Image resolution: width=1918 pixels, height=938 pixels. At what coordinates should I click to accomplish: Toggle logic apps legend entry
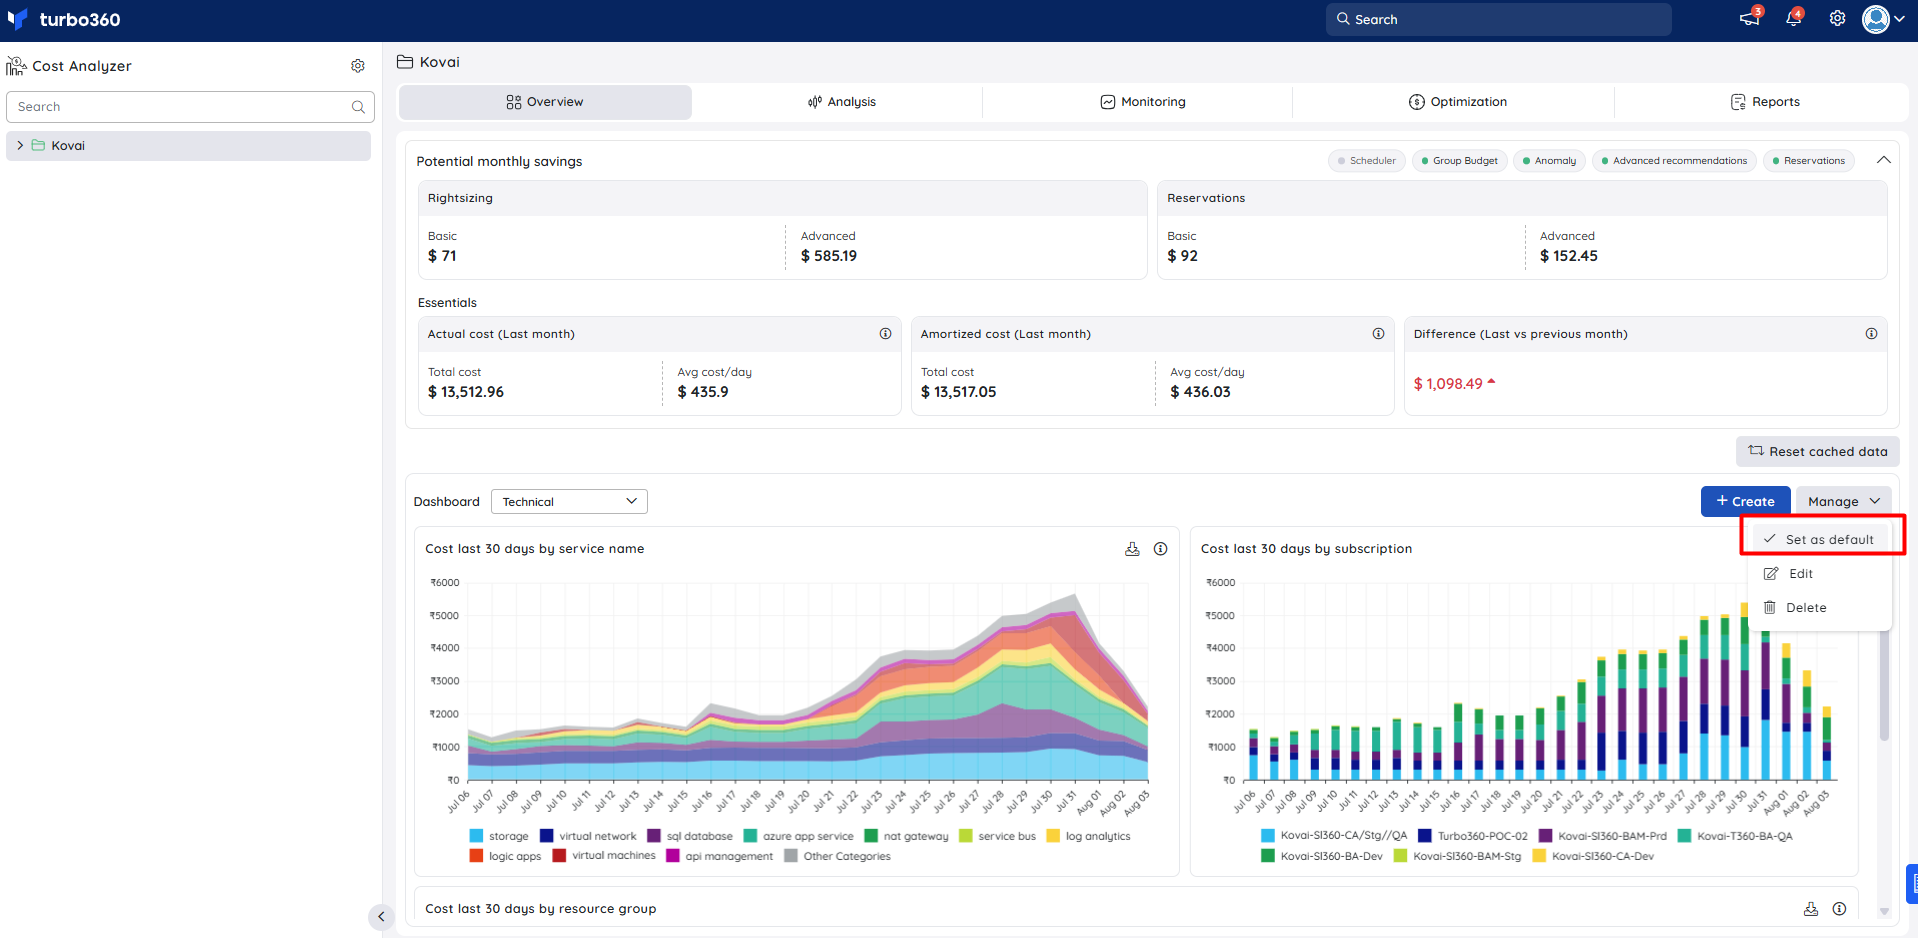(x=505, y=856)
